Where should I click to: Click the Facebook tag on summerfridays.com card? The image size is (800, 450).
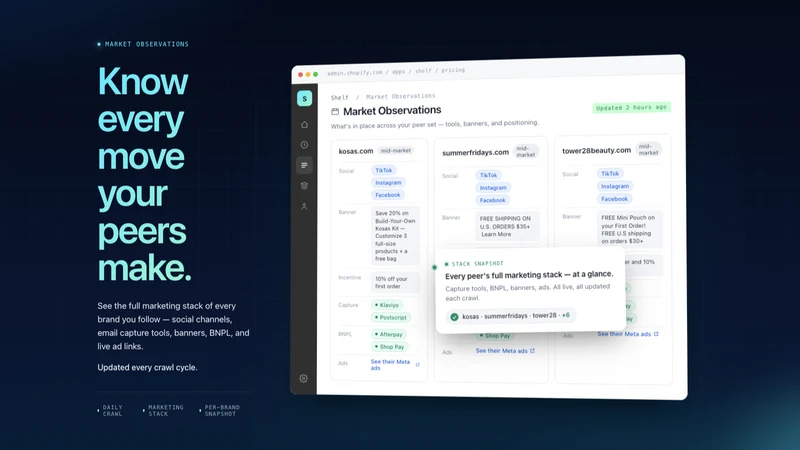tap(492, 200)
